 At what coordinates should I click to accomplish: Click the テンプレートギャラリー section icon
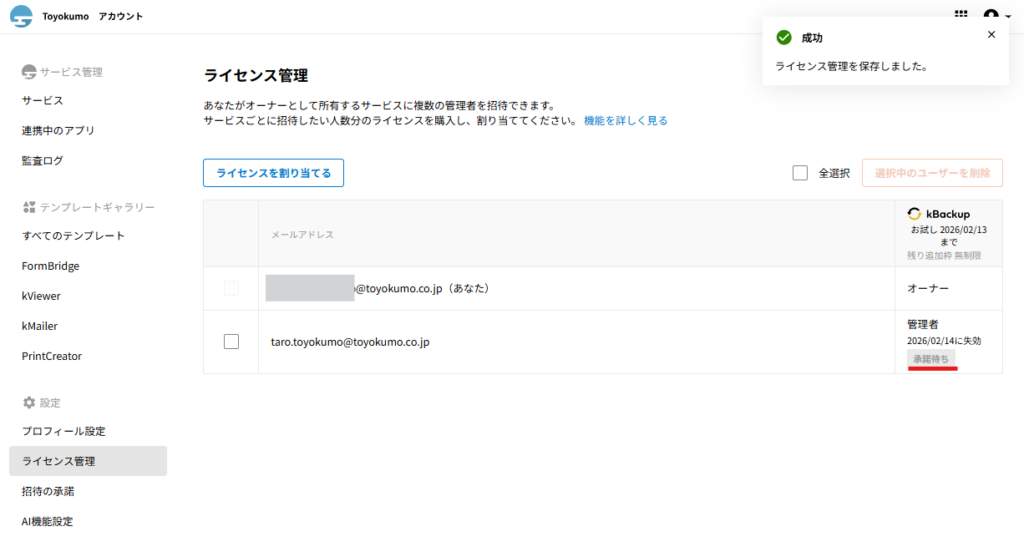tap(29, 207)
